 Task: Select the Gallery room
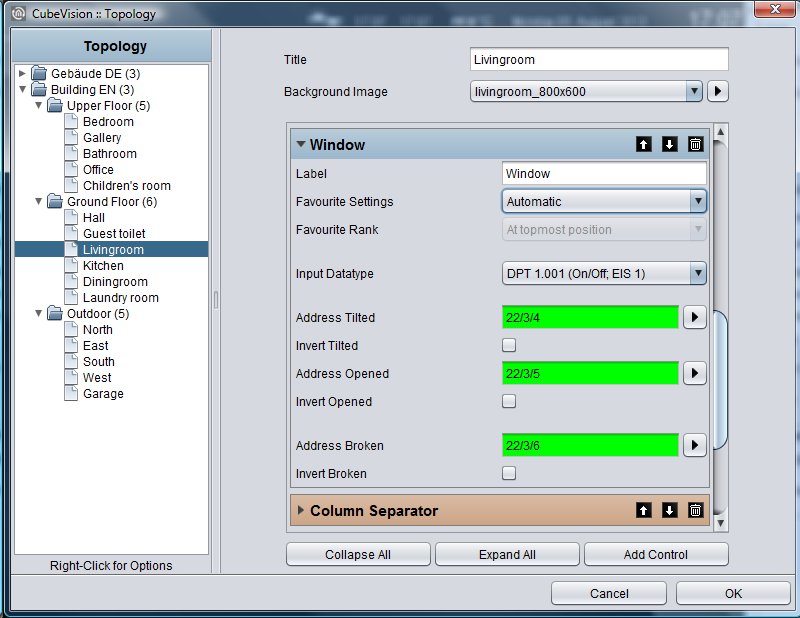point(102,138)
